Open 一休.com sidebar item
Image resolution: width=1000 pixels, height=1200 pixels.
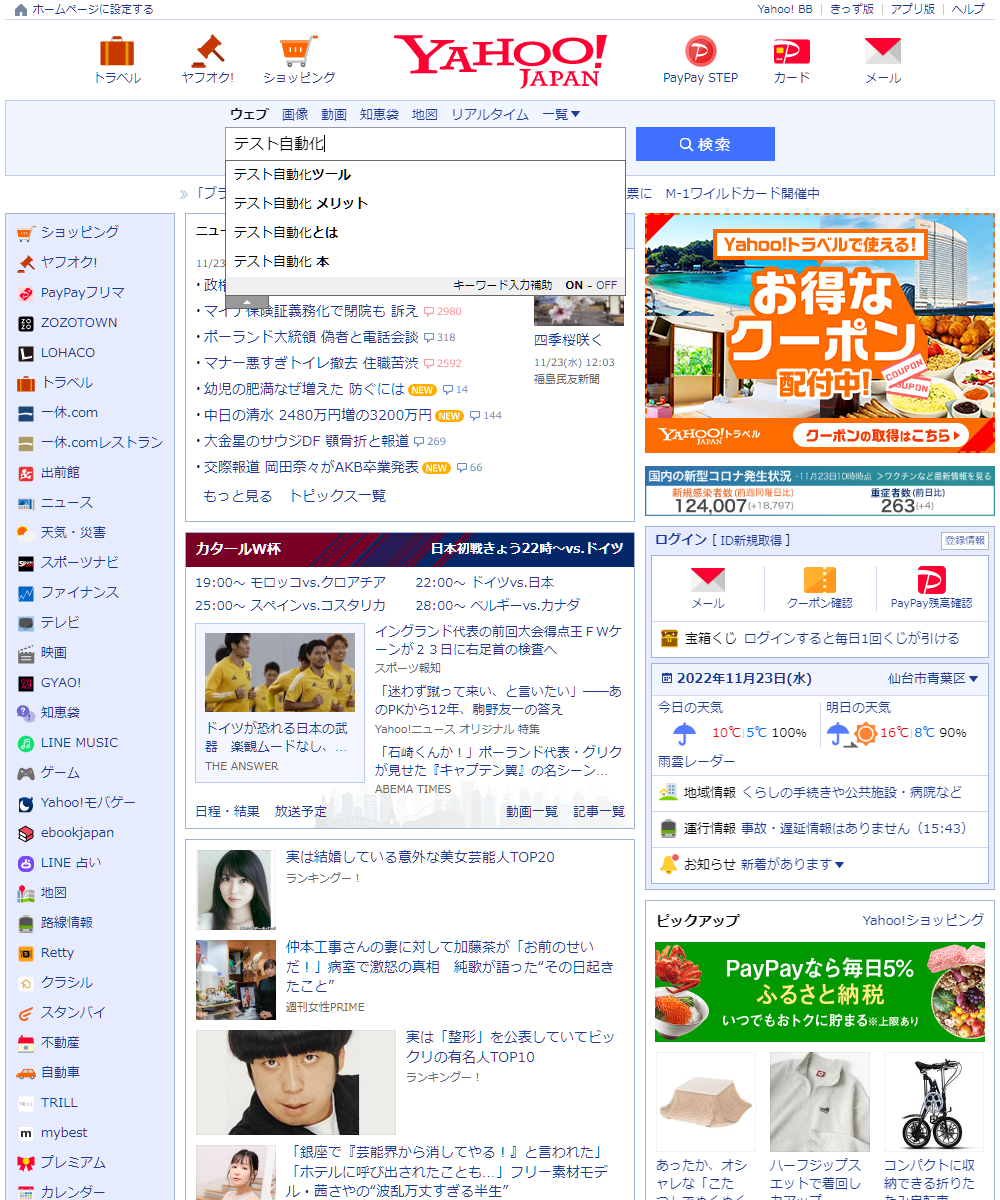pos(69,412)
